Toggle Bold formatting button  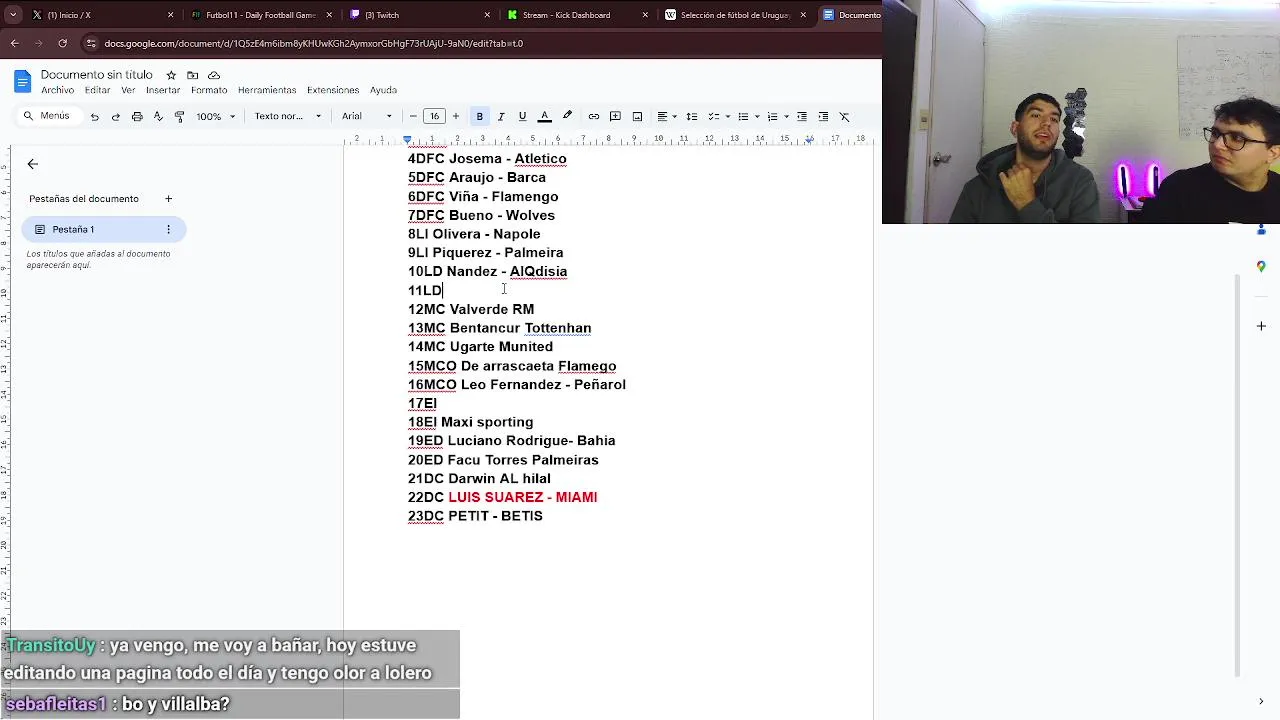(480, 117)
